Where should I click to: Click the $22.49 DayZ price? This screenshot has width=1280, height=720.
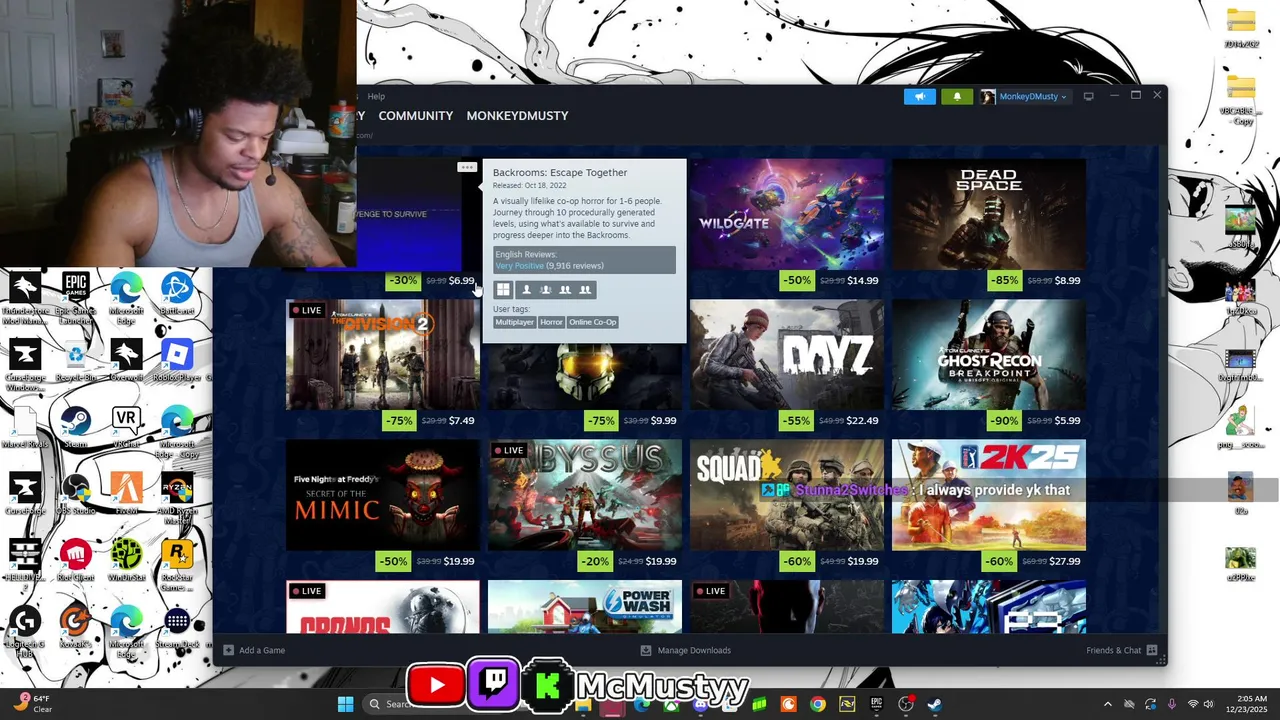click(x=863, y=421)
